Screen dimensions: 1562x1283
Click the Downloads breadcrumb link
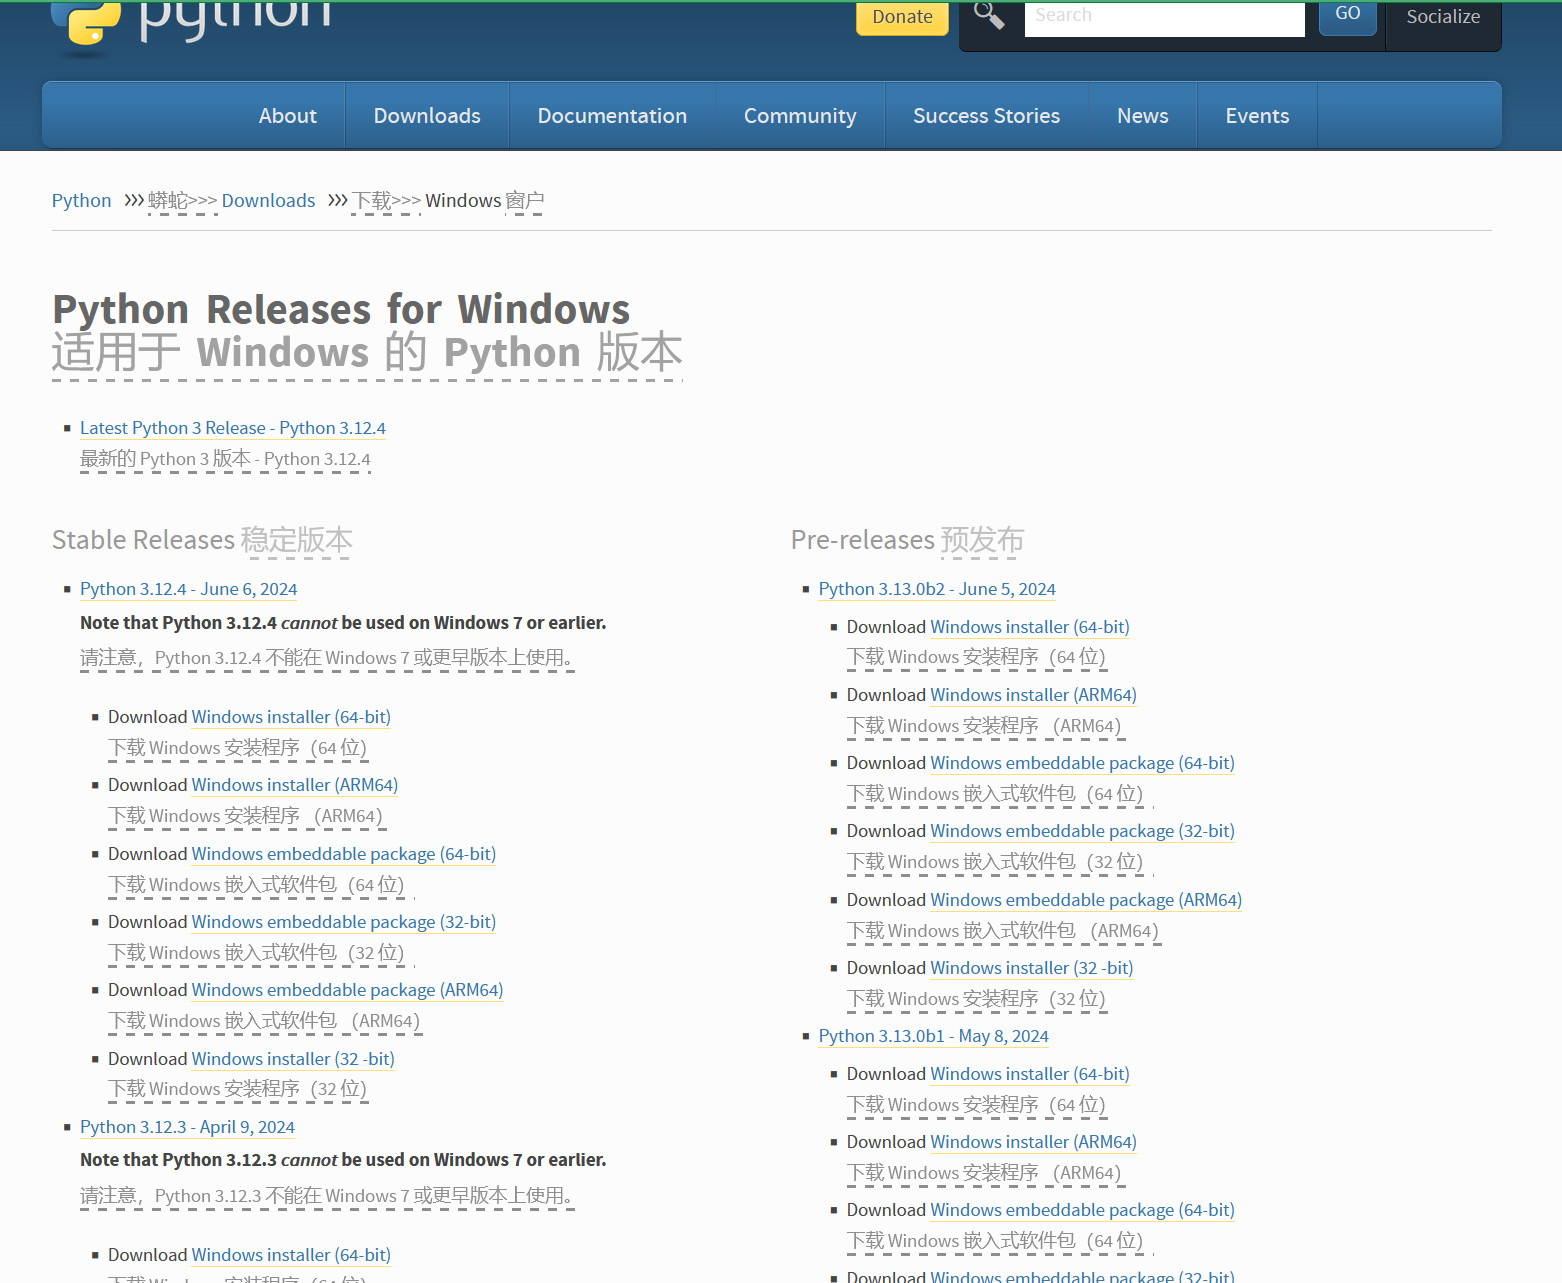(268, 201)
